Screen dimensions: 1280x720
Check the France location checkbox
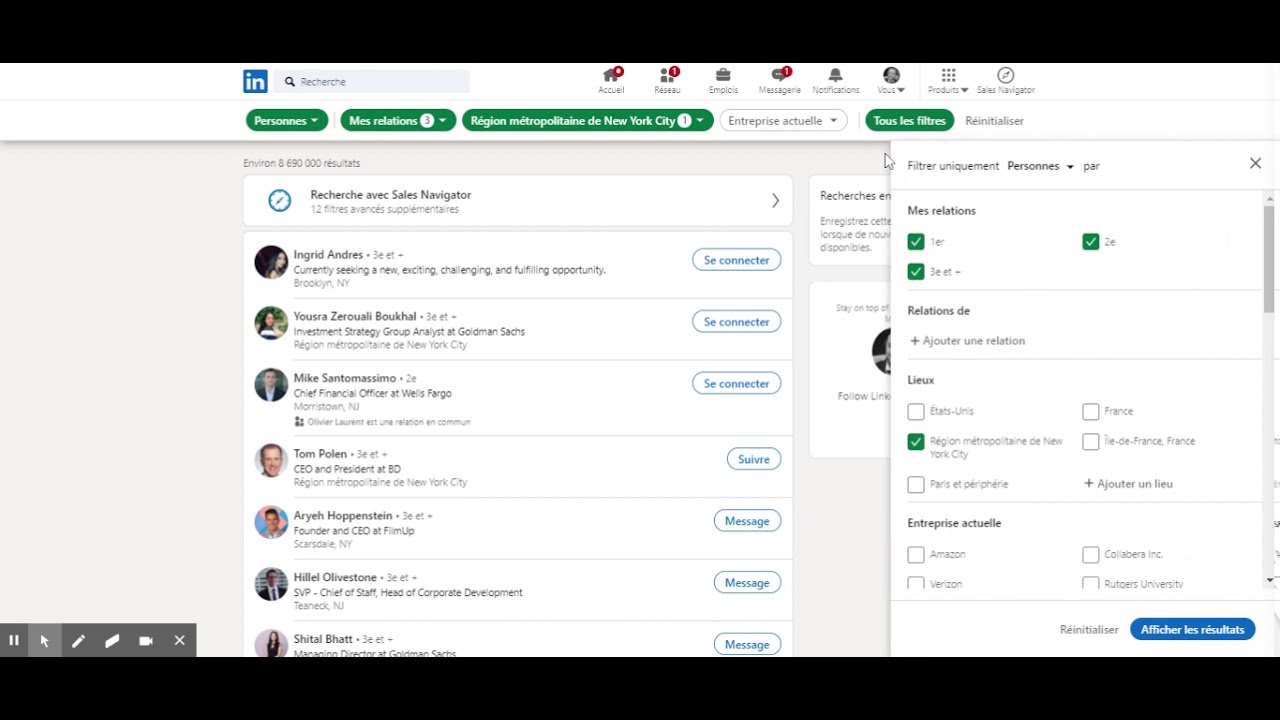click(1091, 411)
